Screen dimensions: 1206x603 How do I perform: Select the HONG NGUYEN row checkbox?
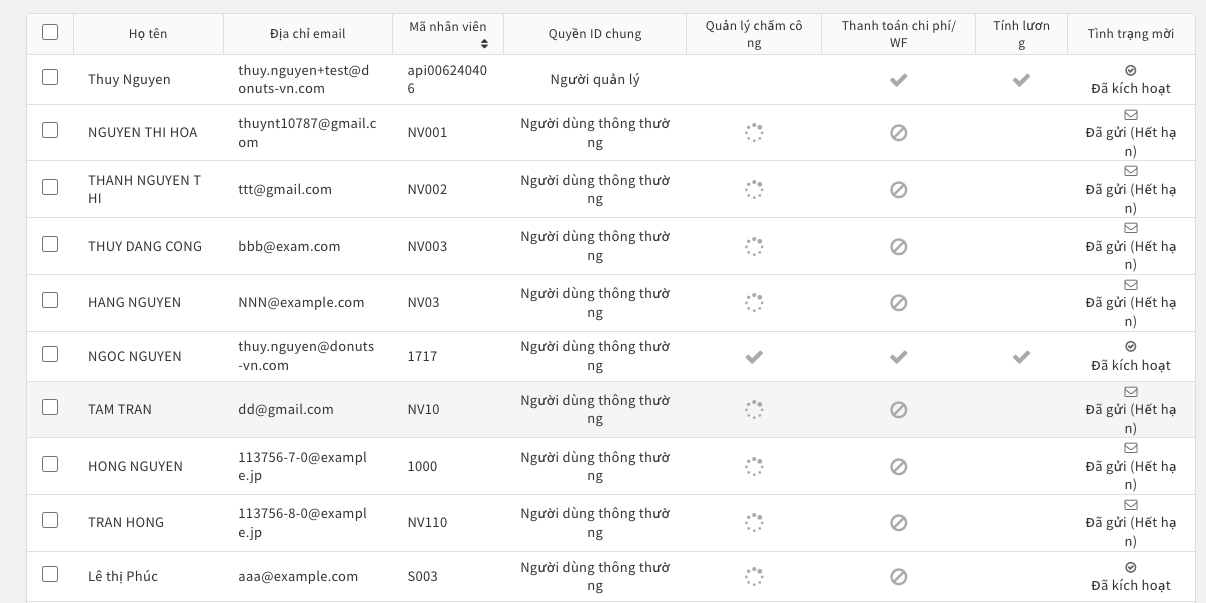[x=50, y=464]
